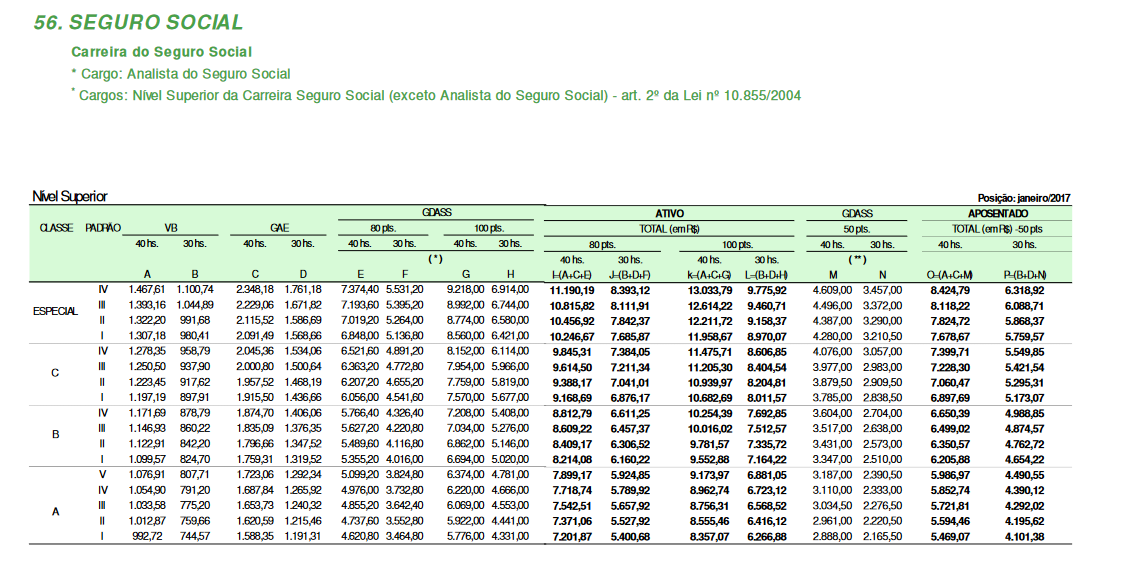Click the cell value 992,72
This screenshot has height=583, width=1123.
tap(146, 537)
